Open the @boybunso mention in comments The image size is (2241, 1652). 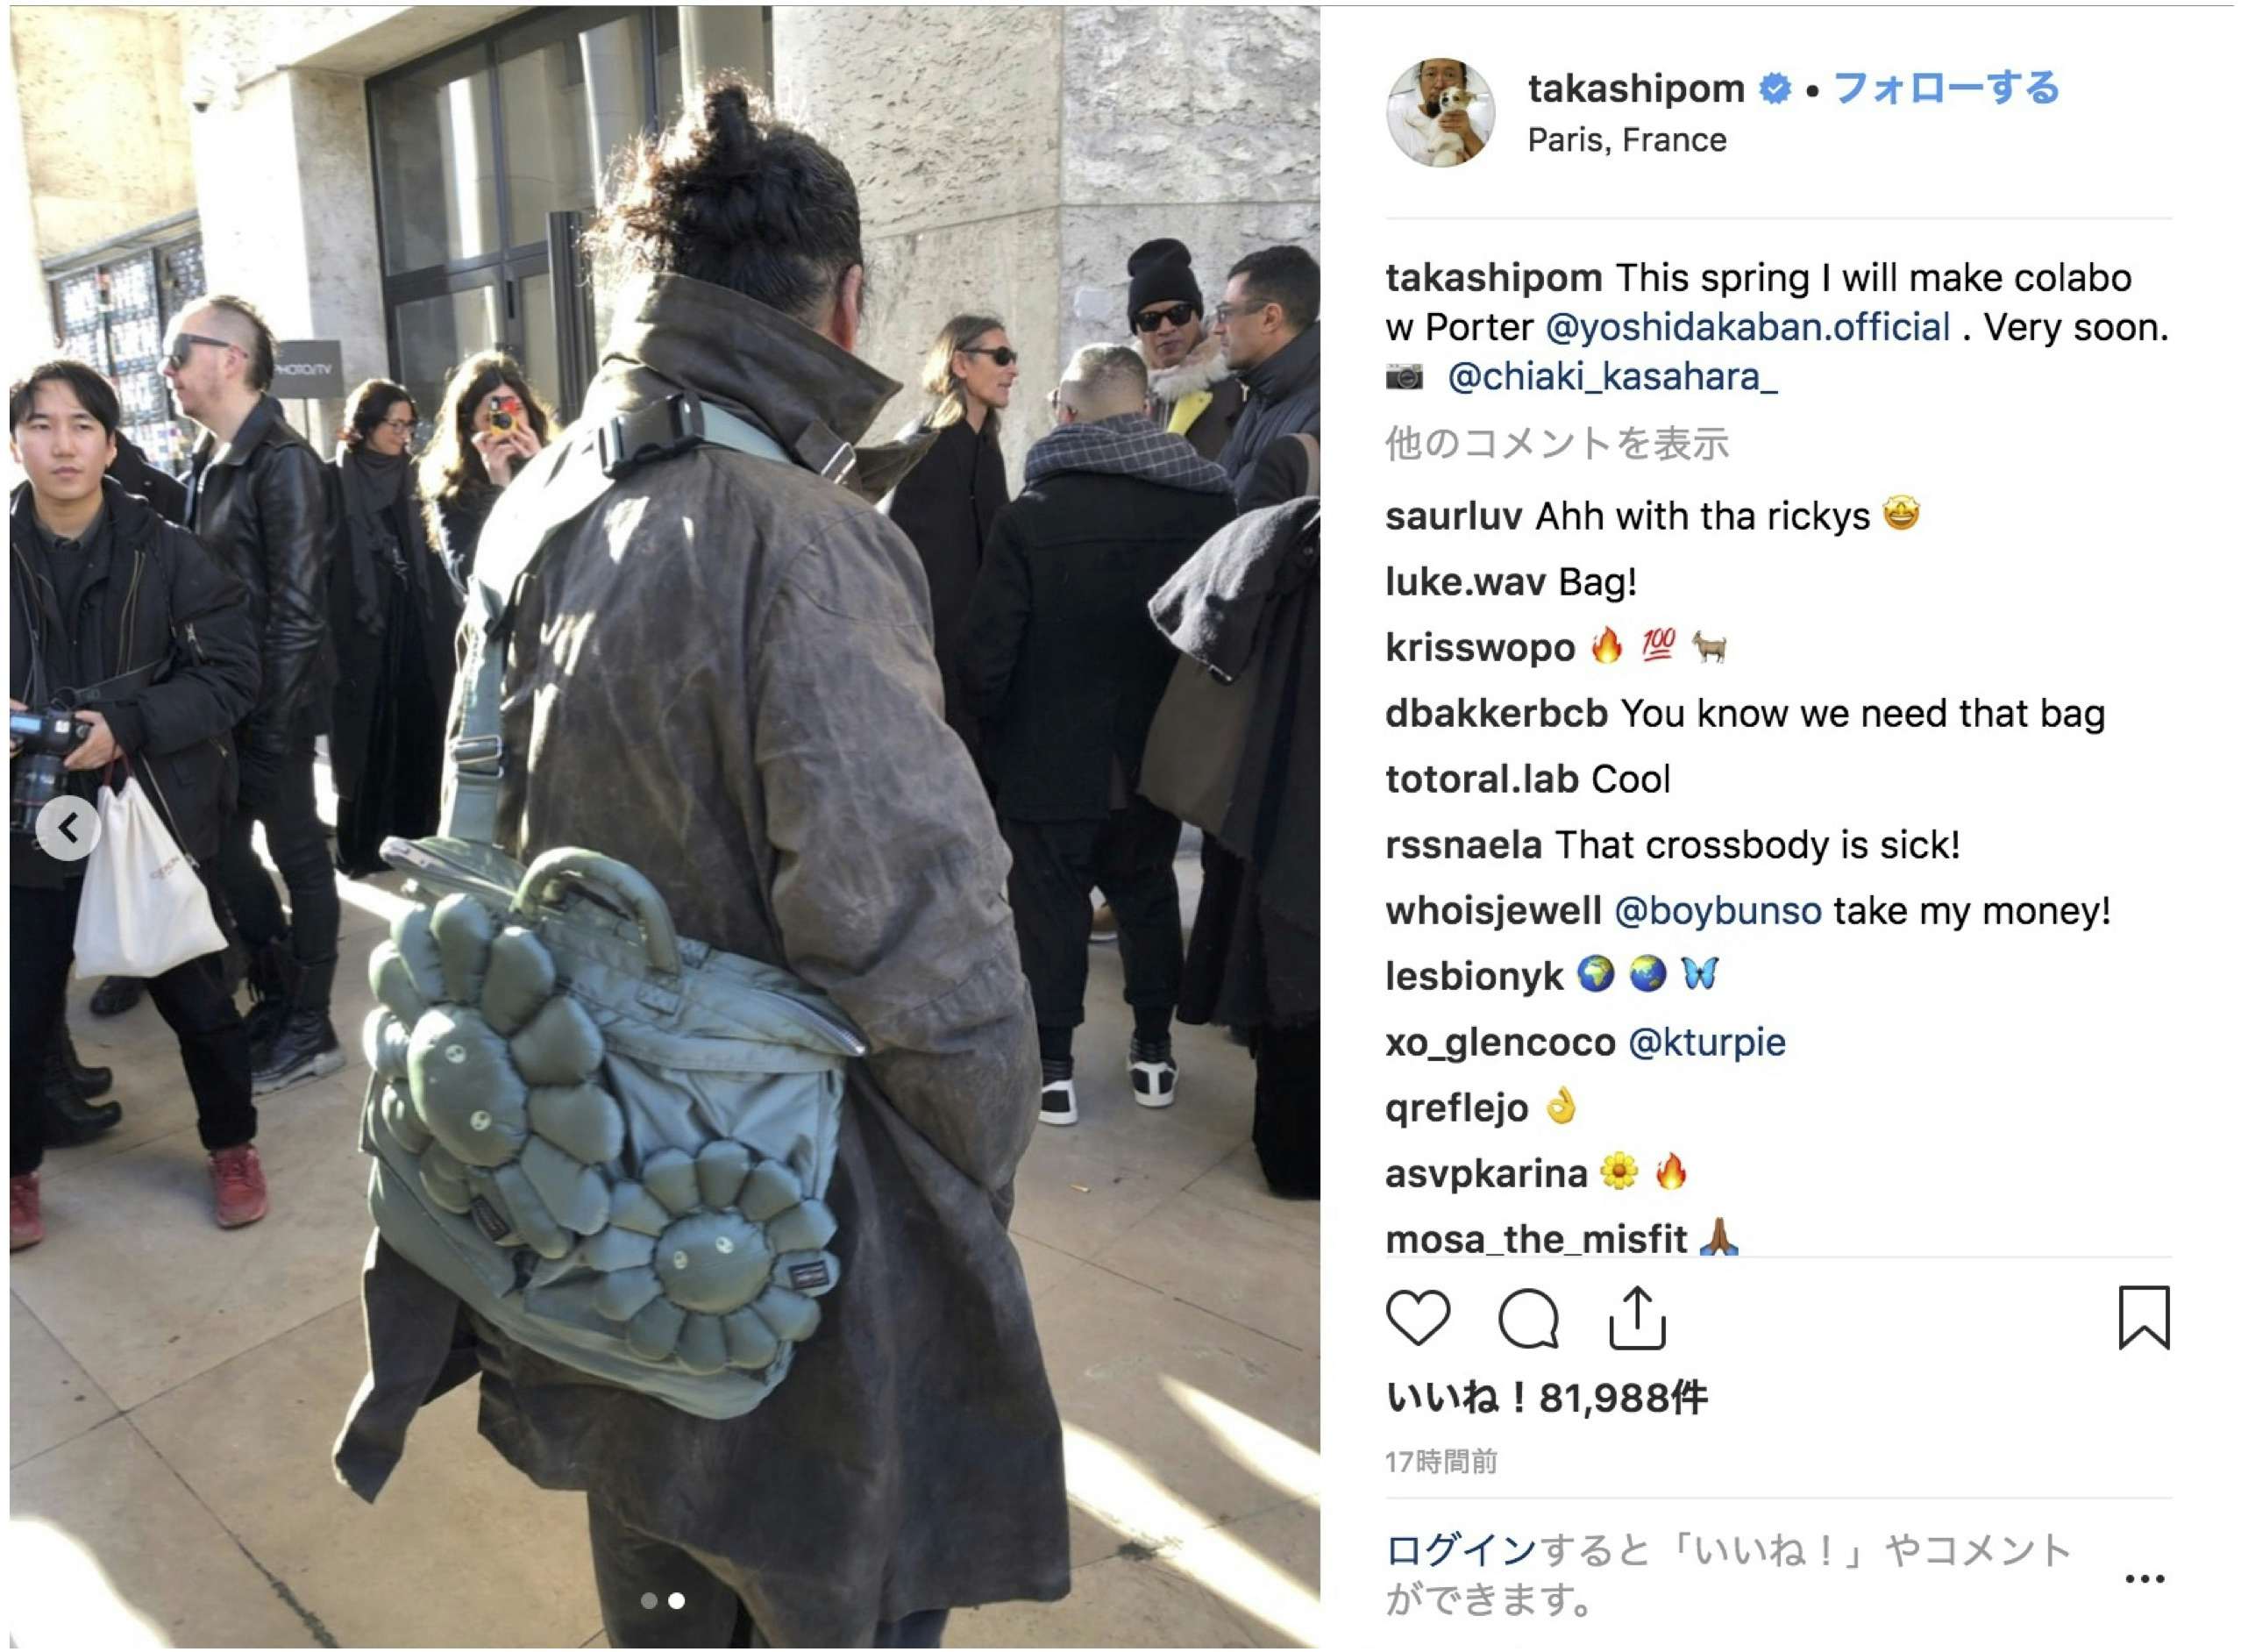click(1718, 911)
